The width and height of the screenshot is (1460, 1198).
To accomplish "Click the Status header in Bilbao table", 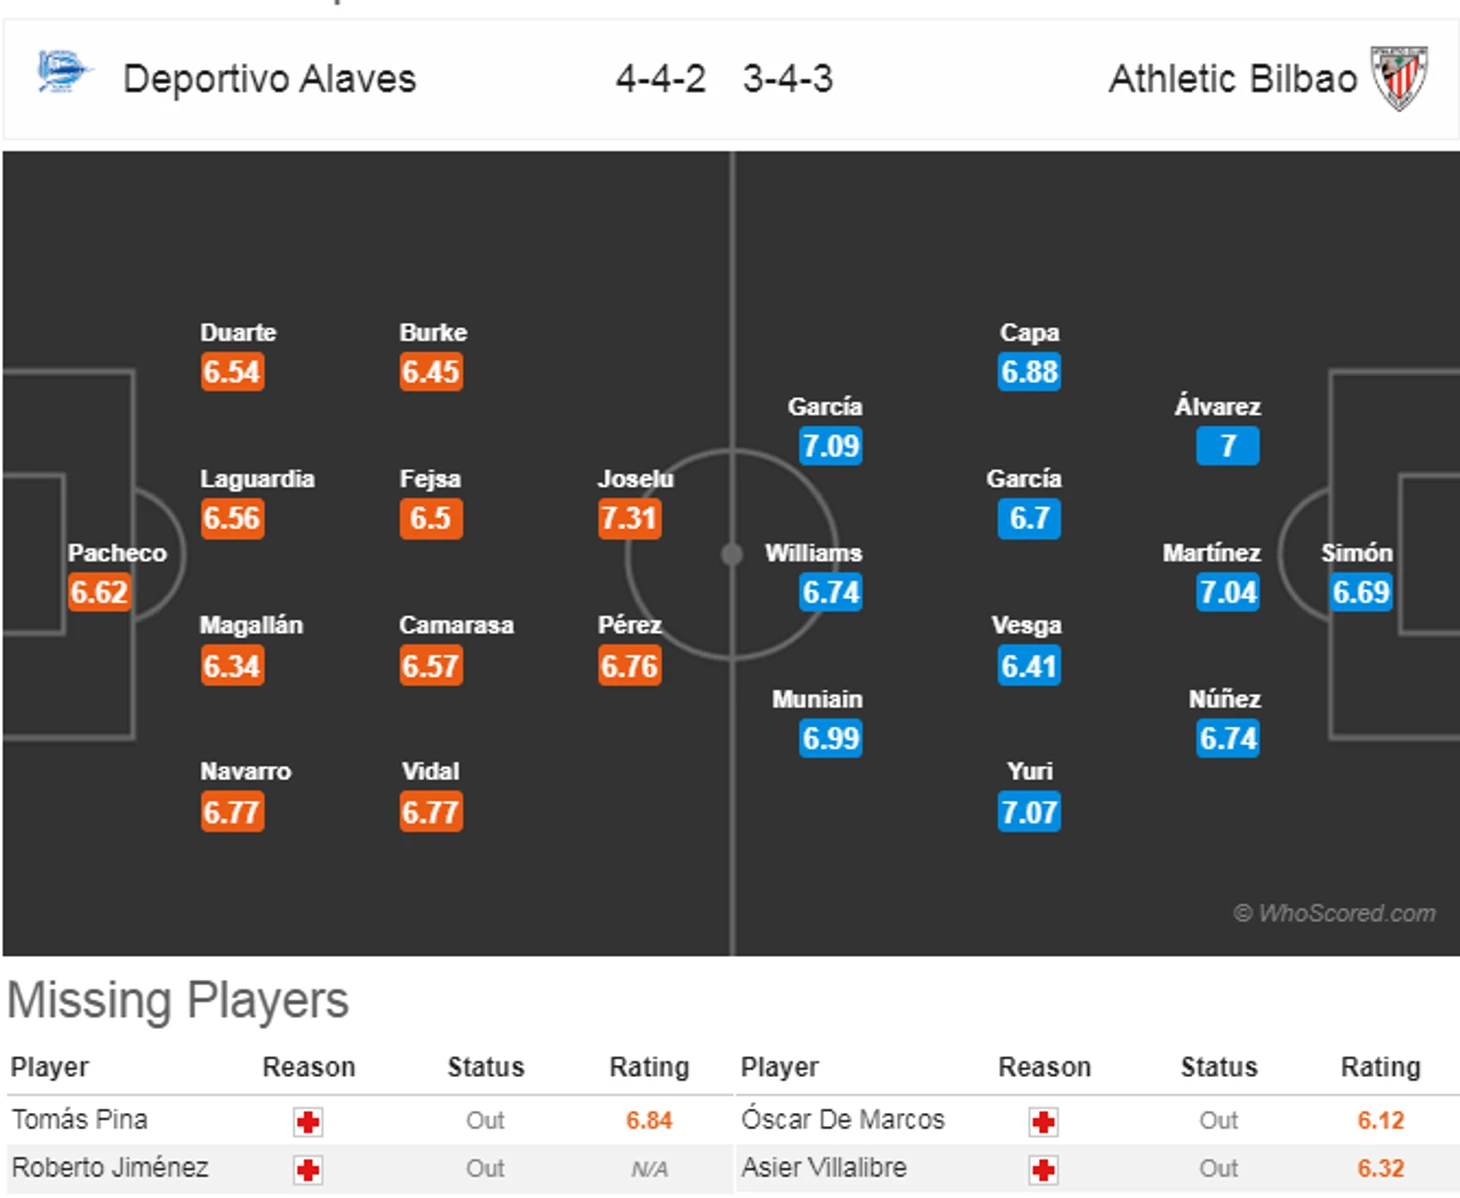I will [1219, 1067].
